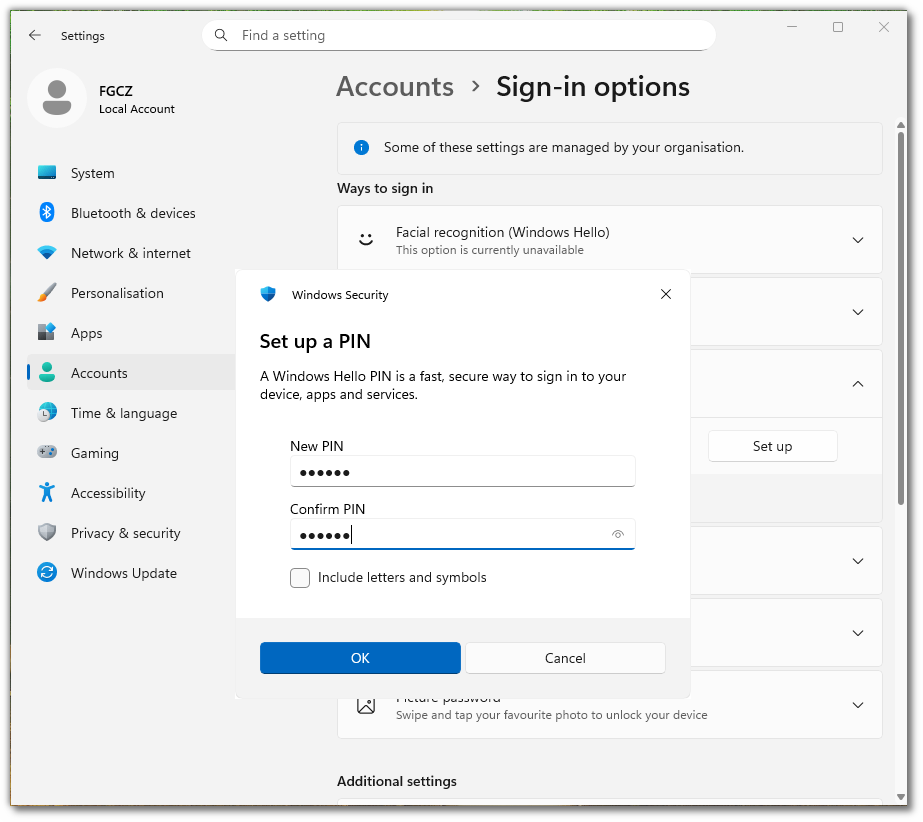The image size is (923, 822).
Task: Open Network & internet category
Action: (x=131, y=253)
